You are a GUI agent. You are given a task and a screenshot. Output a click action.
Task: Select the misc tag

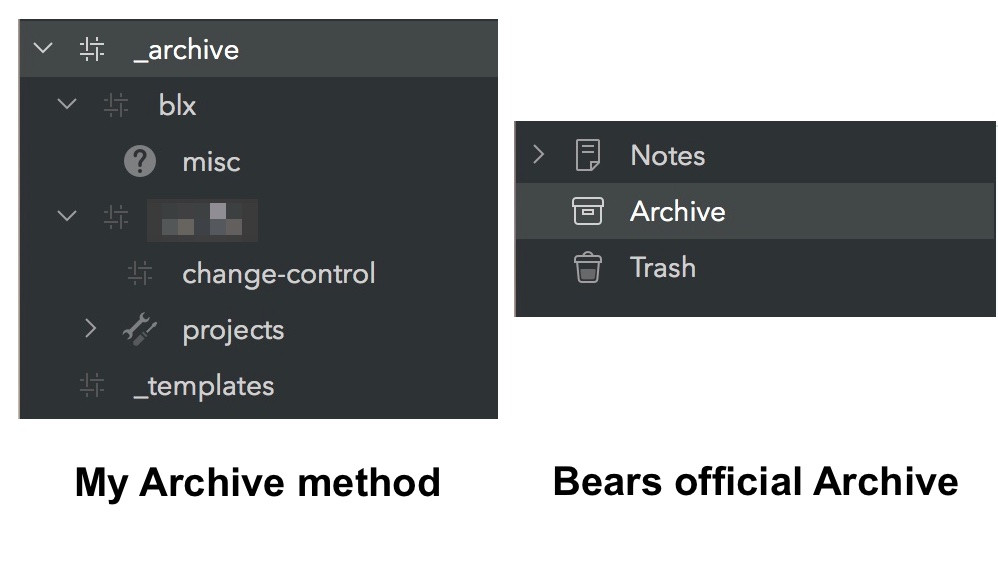tap(211, 161)
